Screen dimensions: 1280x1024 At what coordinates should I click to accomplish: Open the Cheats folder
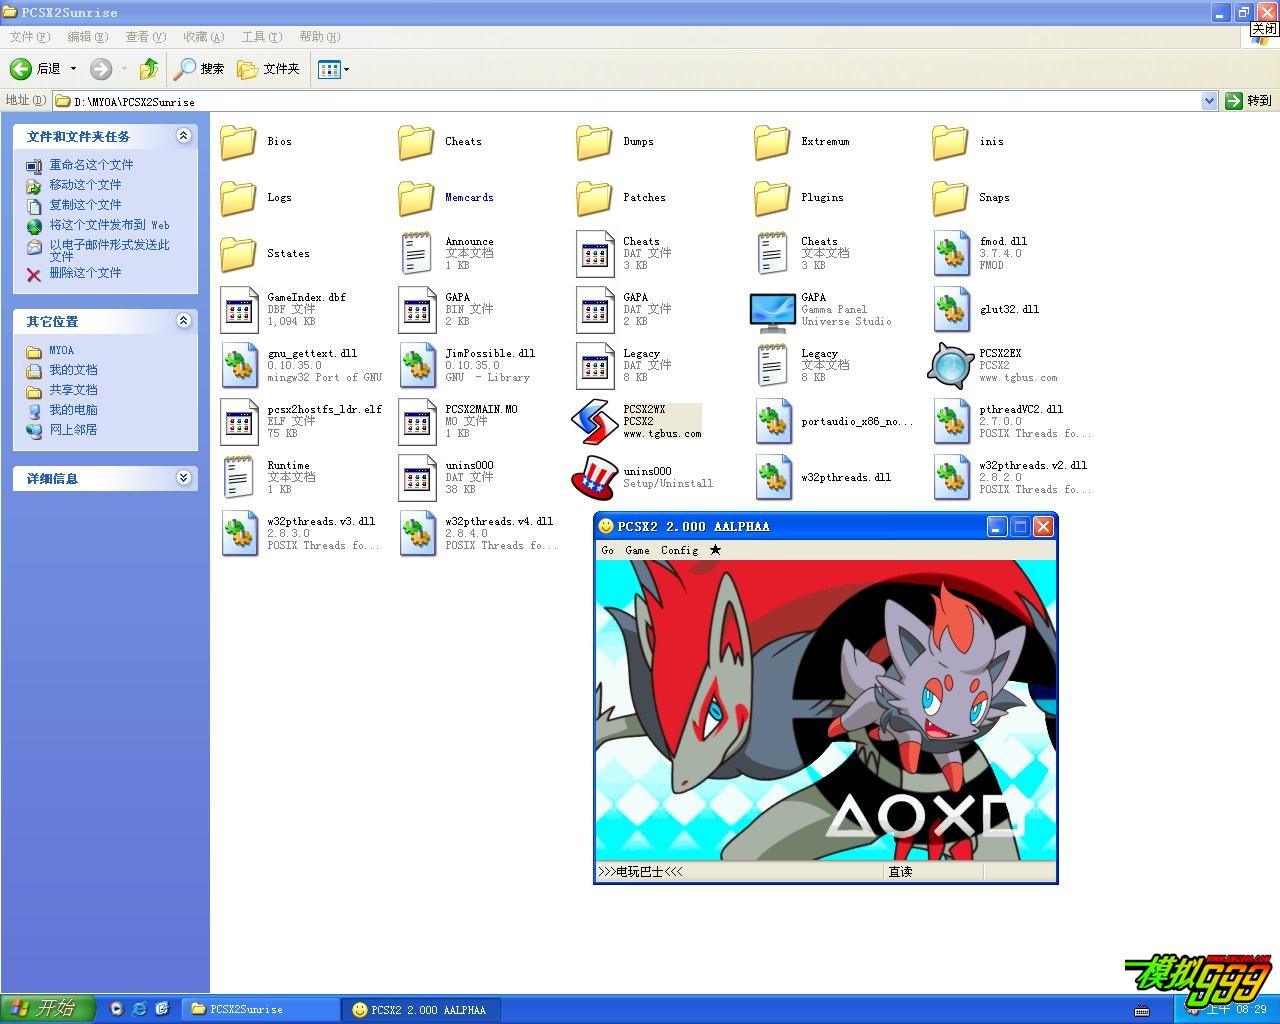pyautogui.click(x=416, y=142)
